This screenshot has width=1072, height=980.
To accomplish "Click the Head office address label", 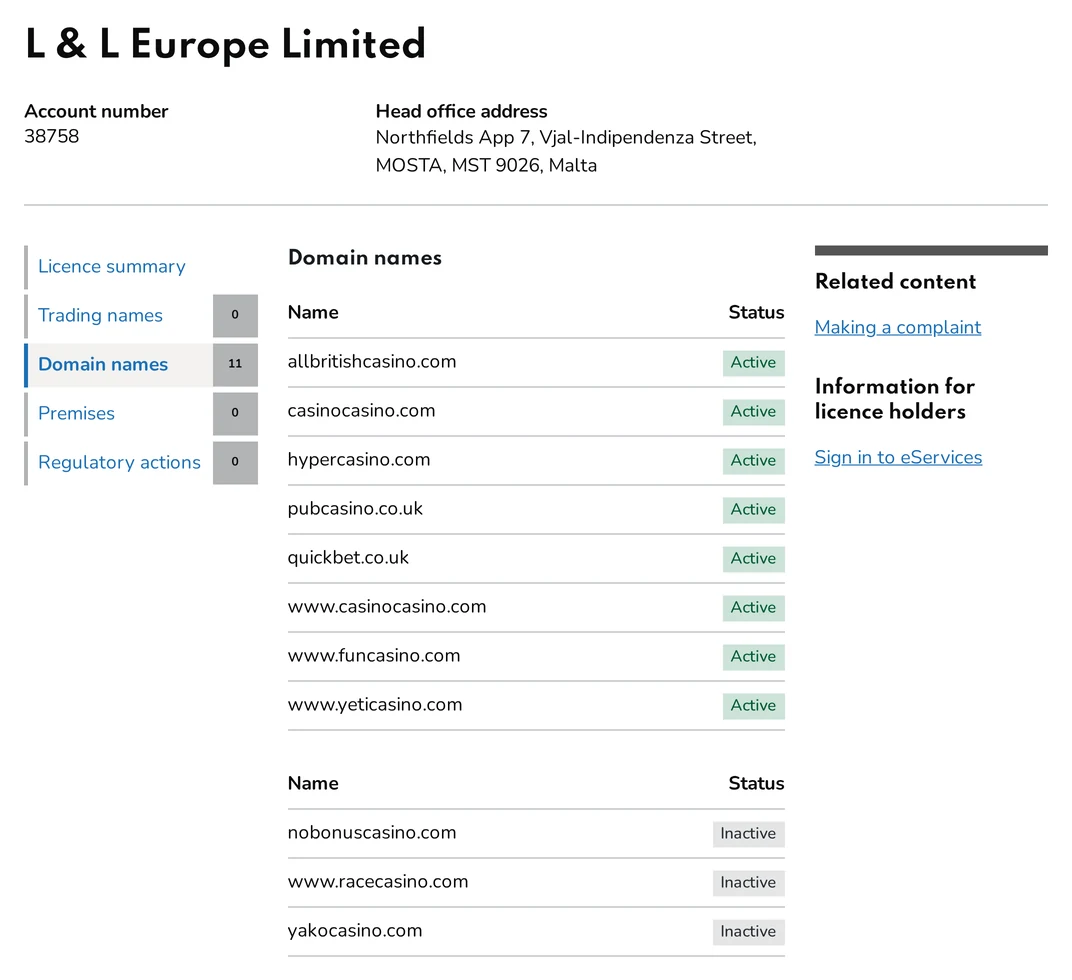I will click(461, 111).
